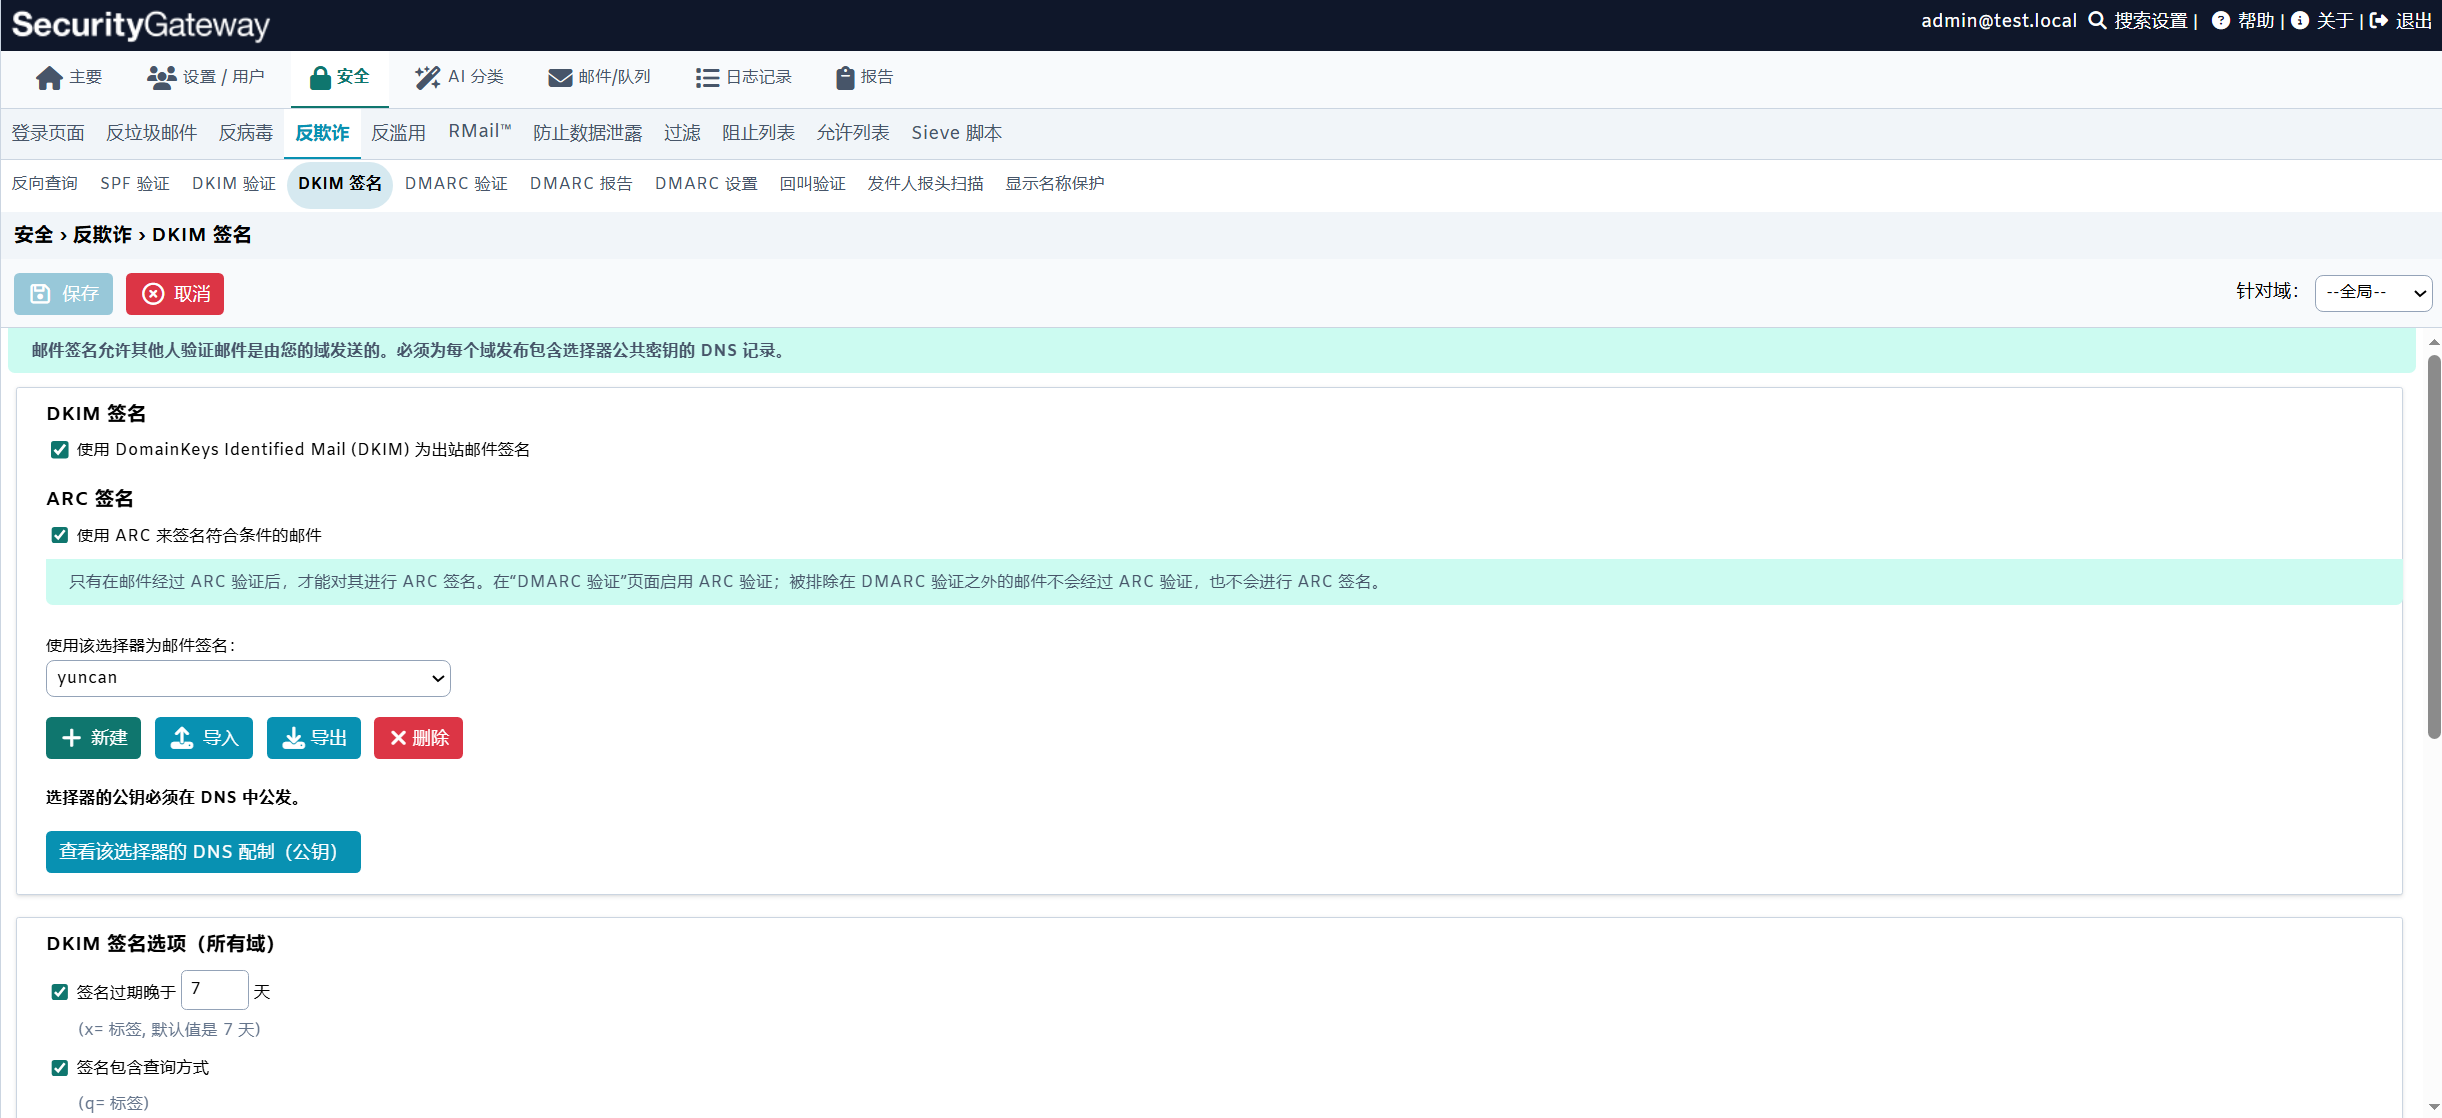2442x1118 pixels.
Task: Toggle 使用 ARC 来签名符合条件的邮件 checkbox
Action: tap(60, 535)
